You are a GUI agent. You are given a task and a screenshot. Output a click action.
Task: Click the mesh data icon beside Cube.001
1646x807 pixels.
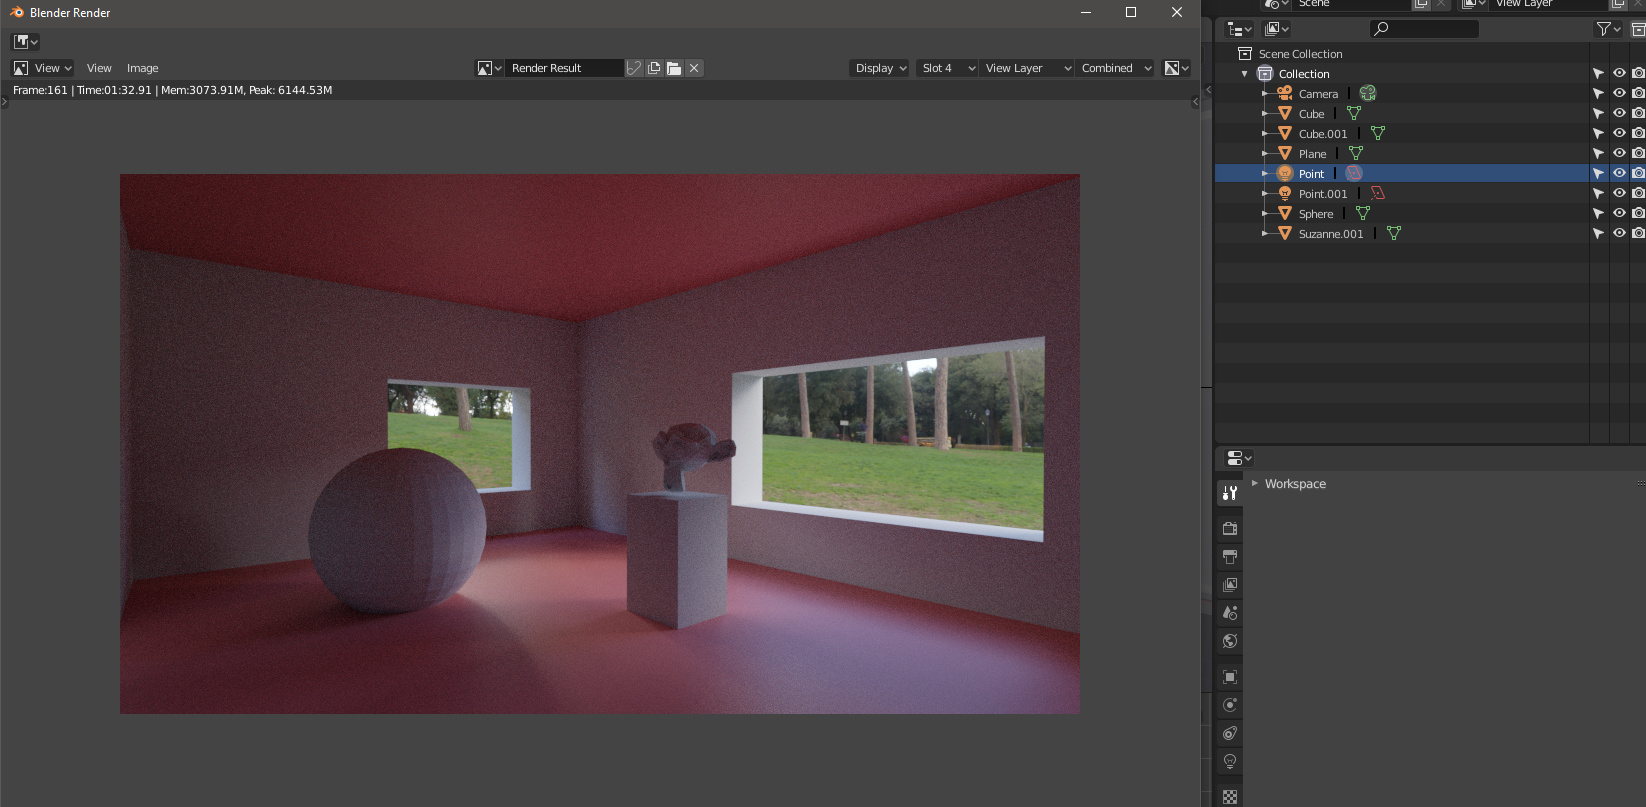(1378, 133)
